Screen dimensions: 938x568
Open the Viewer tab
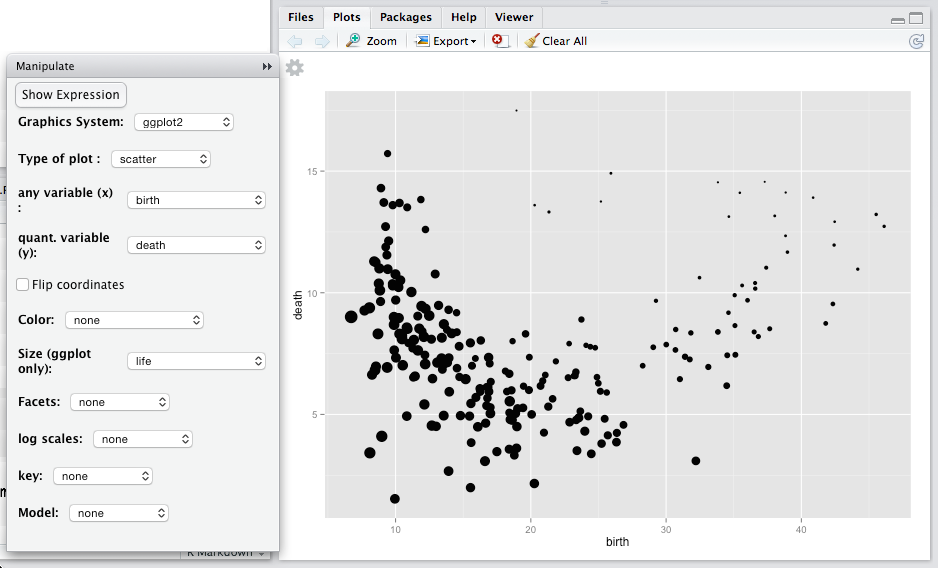(x=514, y=17)
